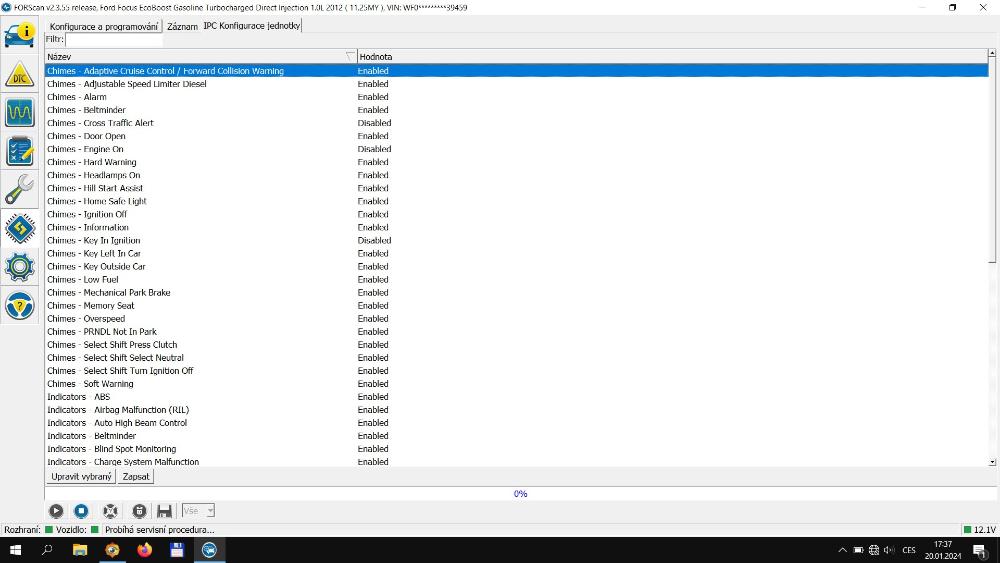1000x563 pixels.
Task: Click the scrollbar down arrow of list
Action: tap(992, 462)
